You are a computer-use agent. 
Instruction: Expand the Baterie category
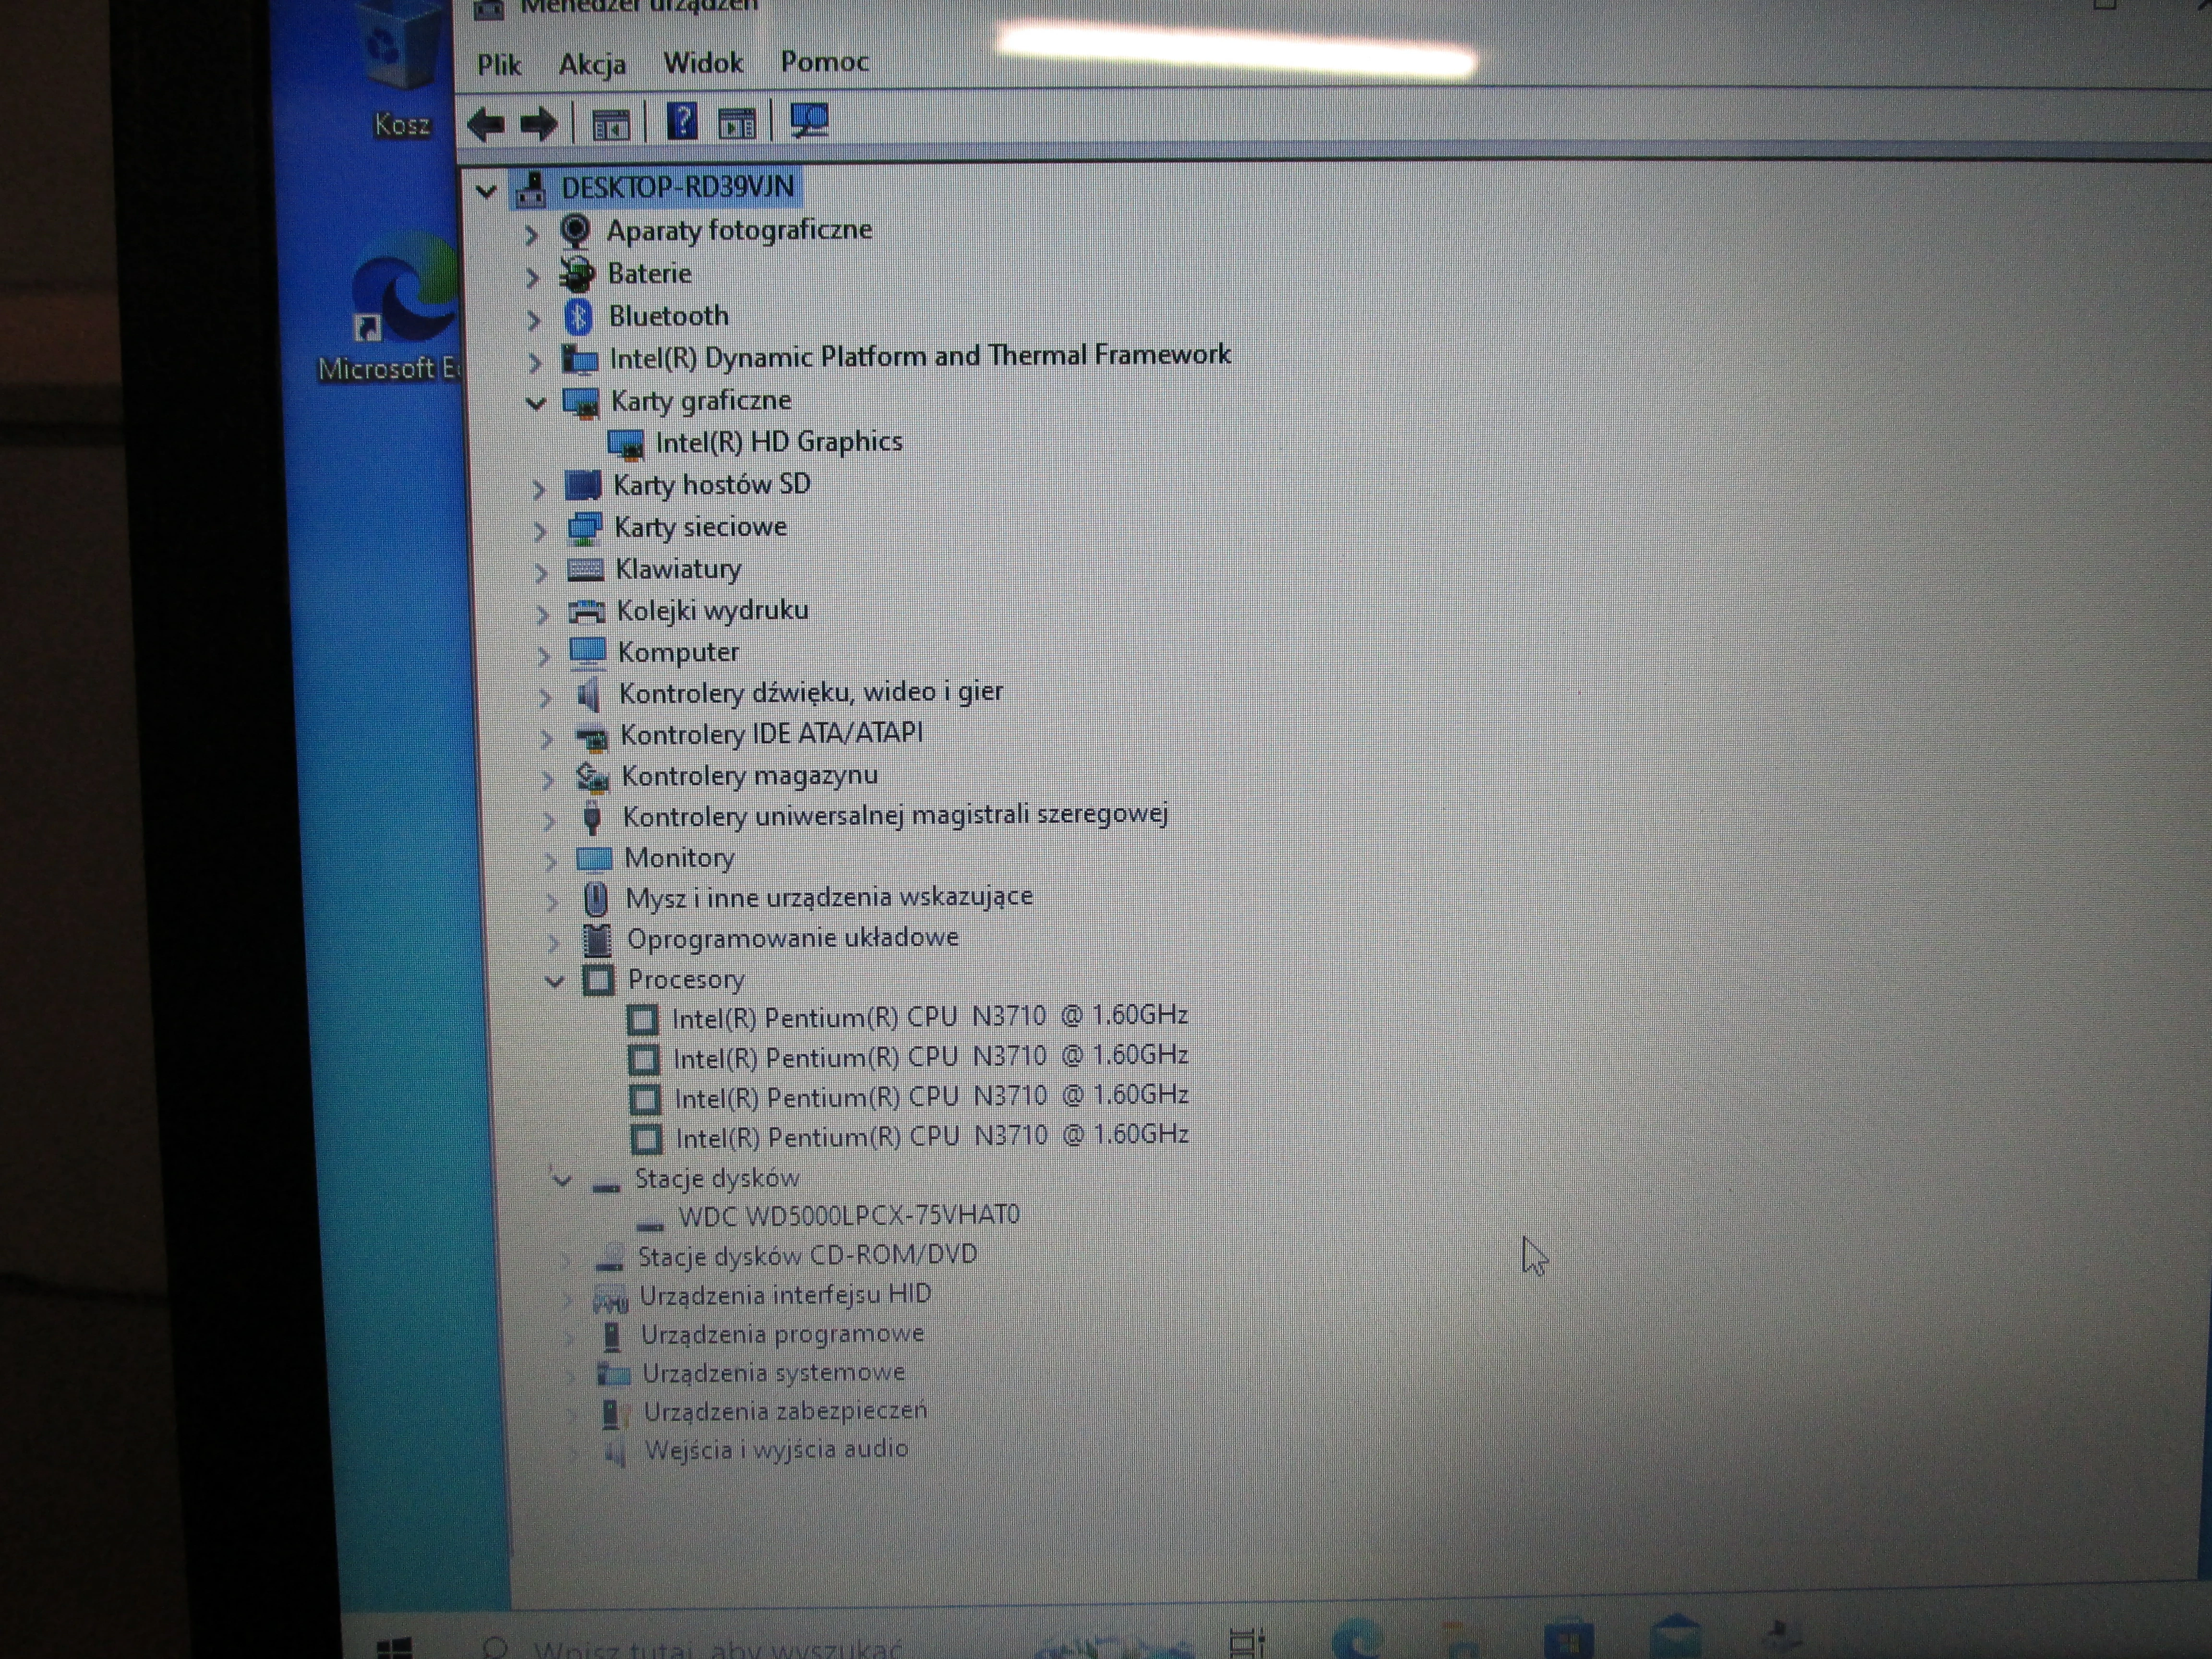[x=533, y=277]
